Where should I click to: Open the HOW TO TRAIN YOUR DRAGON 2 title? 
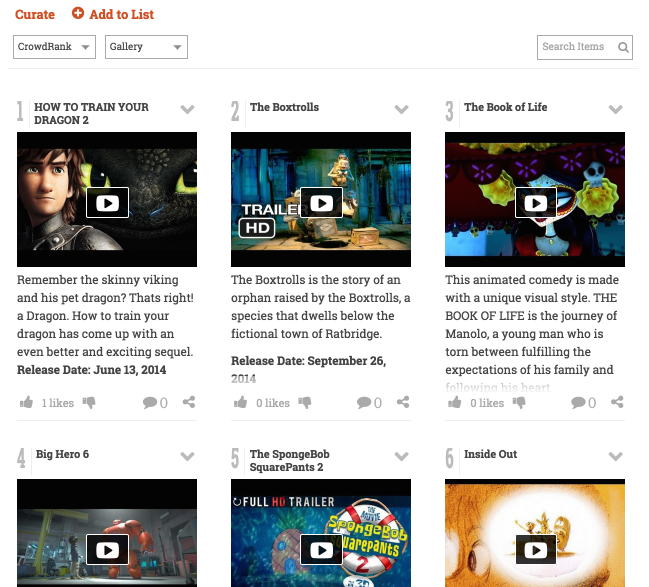pos(91,113)
